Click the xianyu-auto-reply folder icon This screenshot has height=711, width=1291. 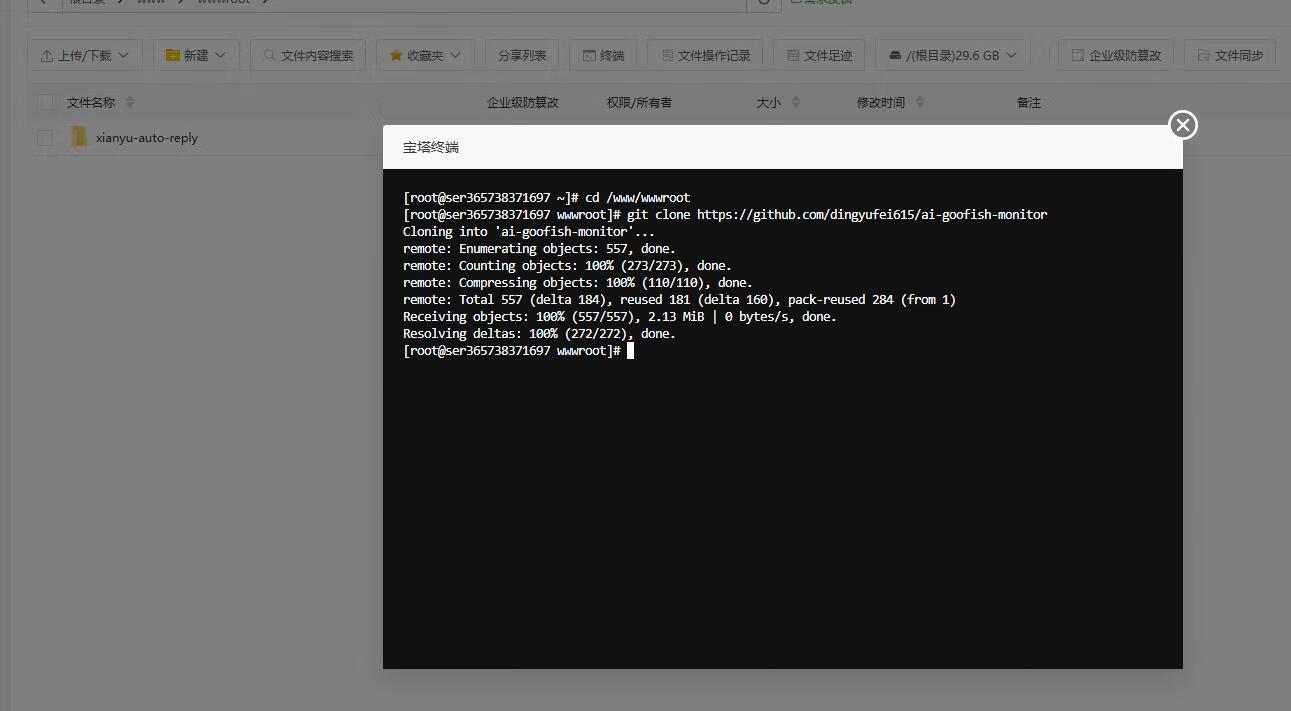(79, 137)
